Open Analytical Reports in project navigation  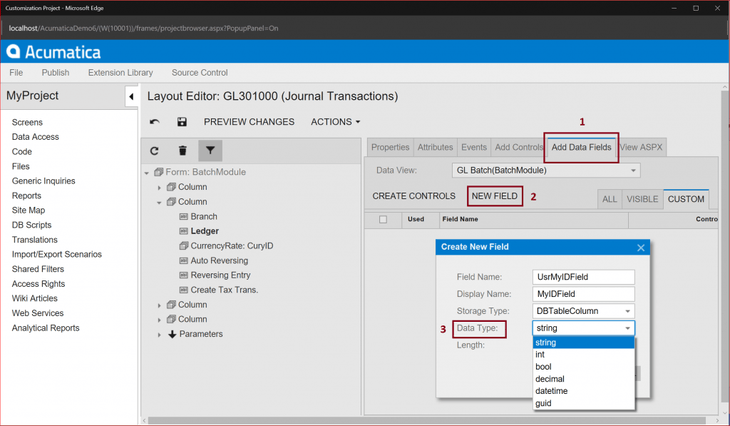[46, 328]
